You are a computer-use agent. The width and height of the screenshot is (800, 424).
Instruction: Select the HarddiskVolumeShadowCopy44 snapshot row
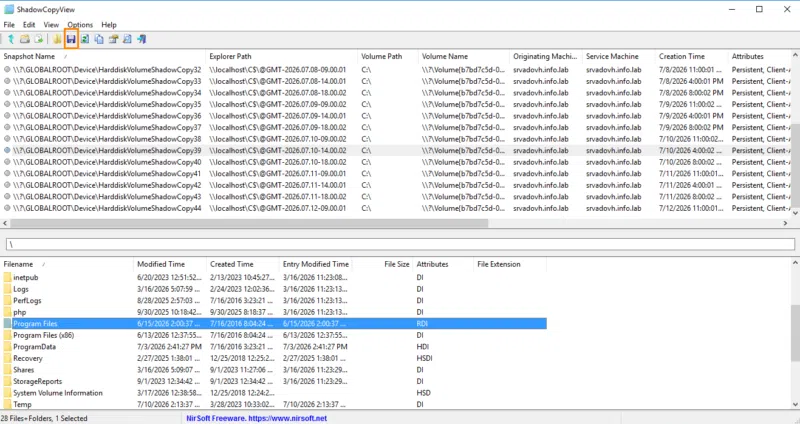tap(398, 208)
